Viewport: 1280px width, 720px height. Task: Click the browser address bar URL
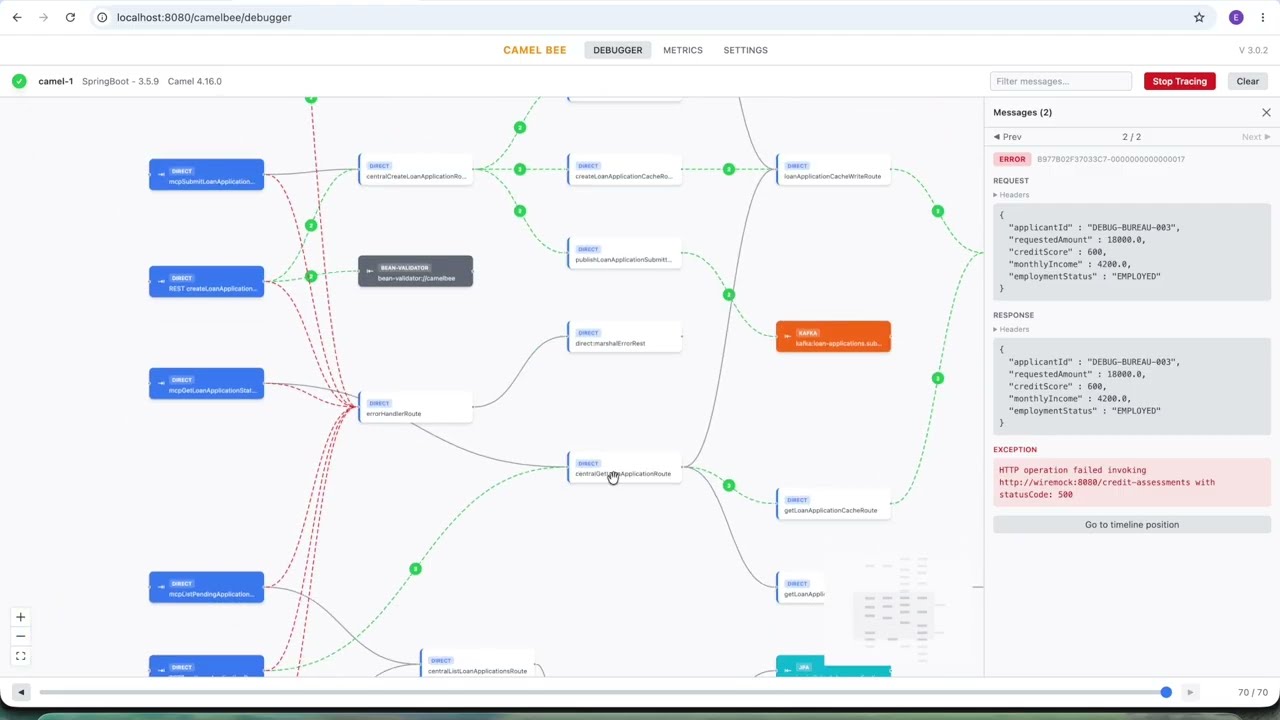point(204,17)
